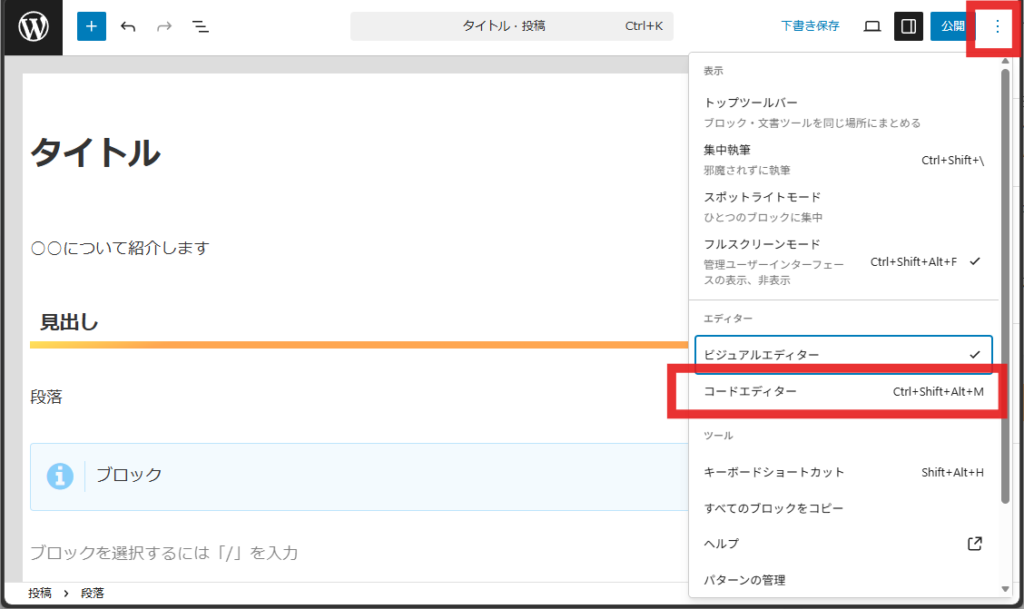The image size is (1024, 609).
Task: Click the 下書き保存 link
Action: [810, 27]
